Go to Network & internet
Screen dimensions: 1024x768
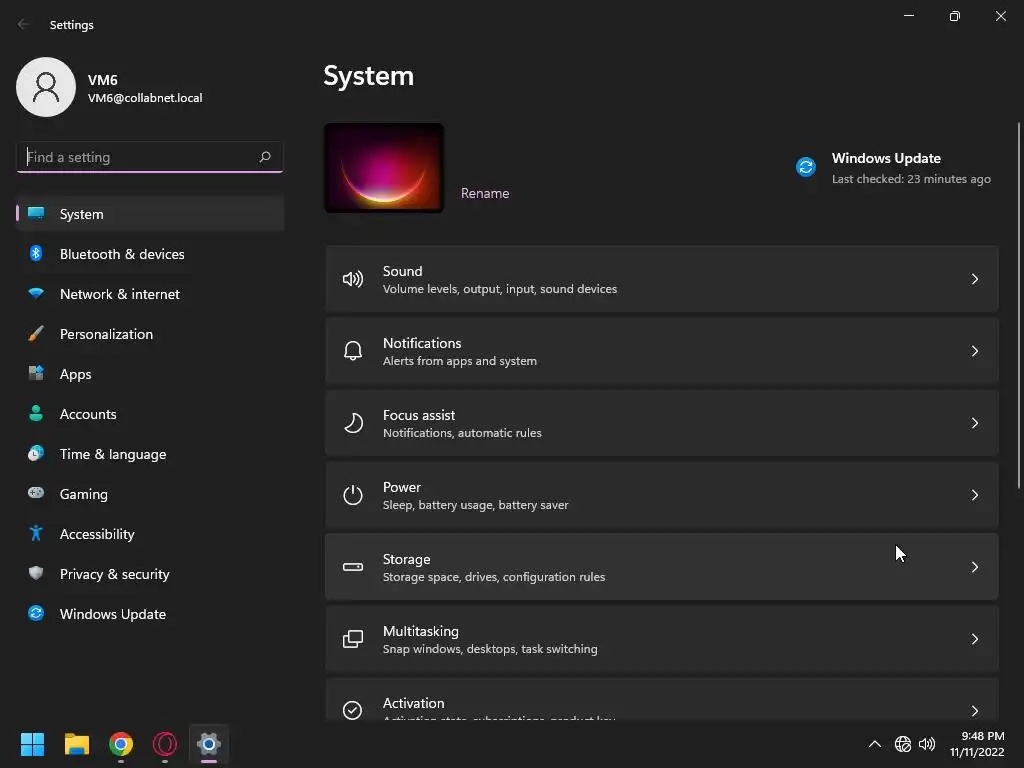[150, 294]
